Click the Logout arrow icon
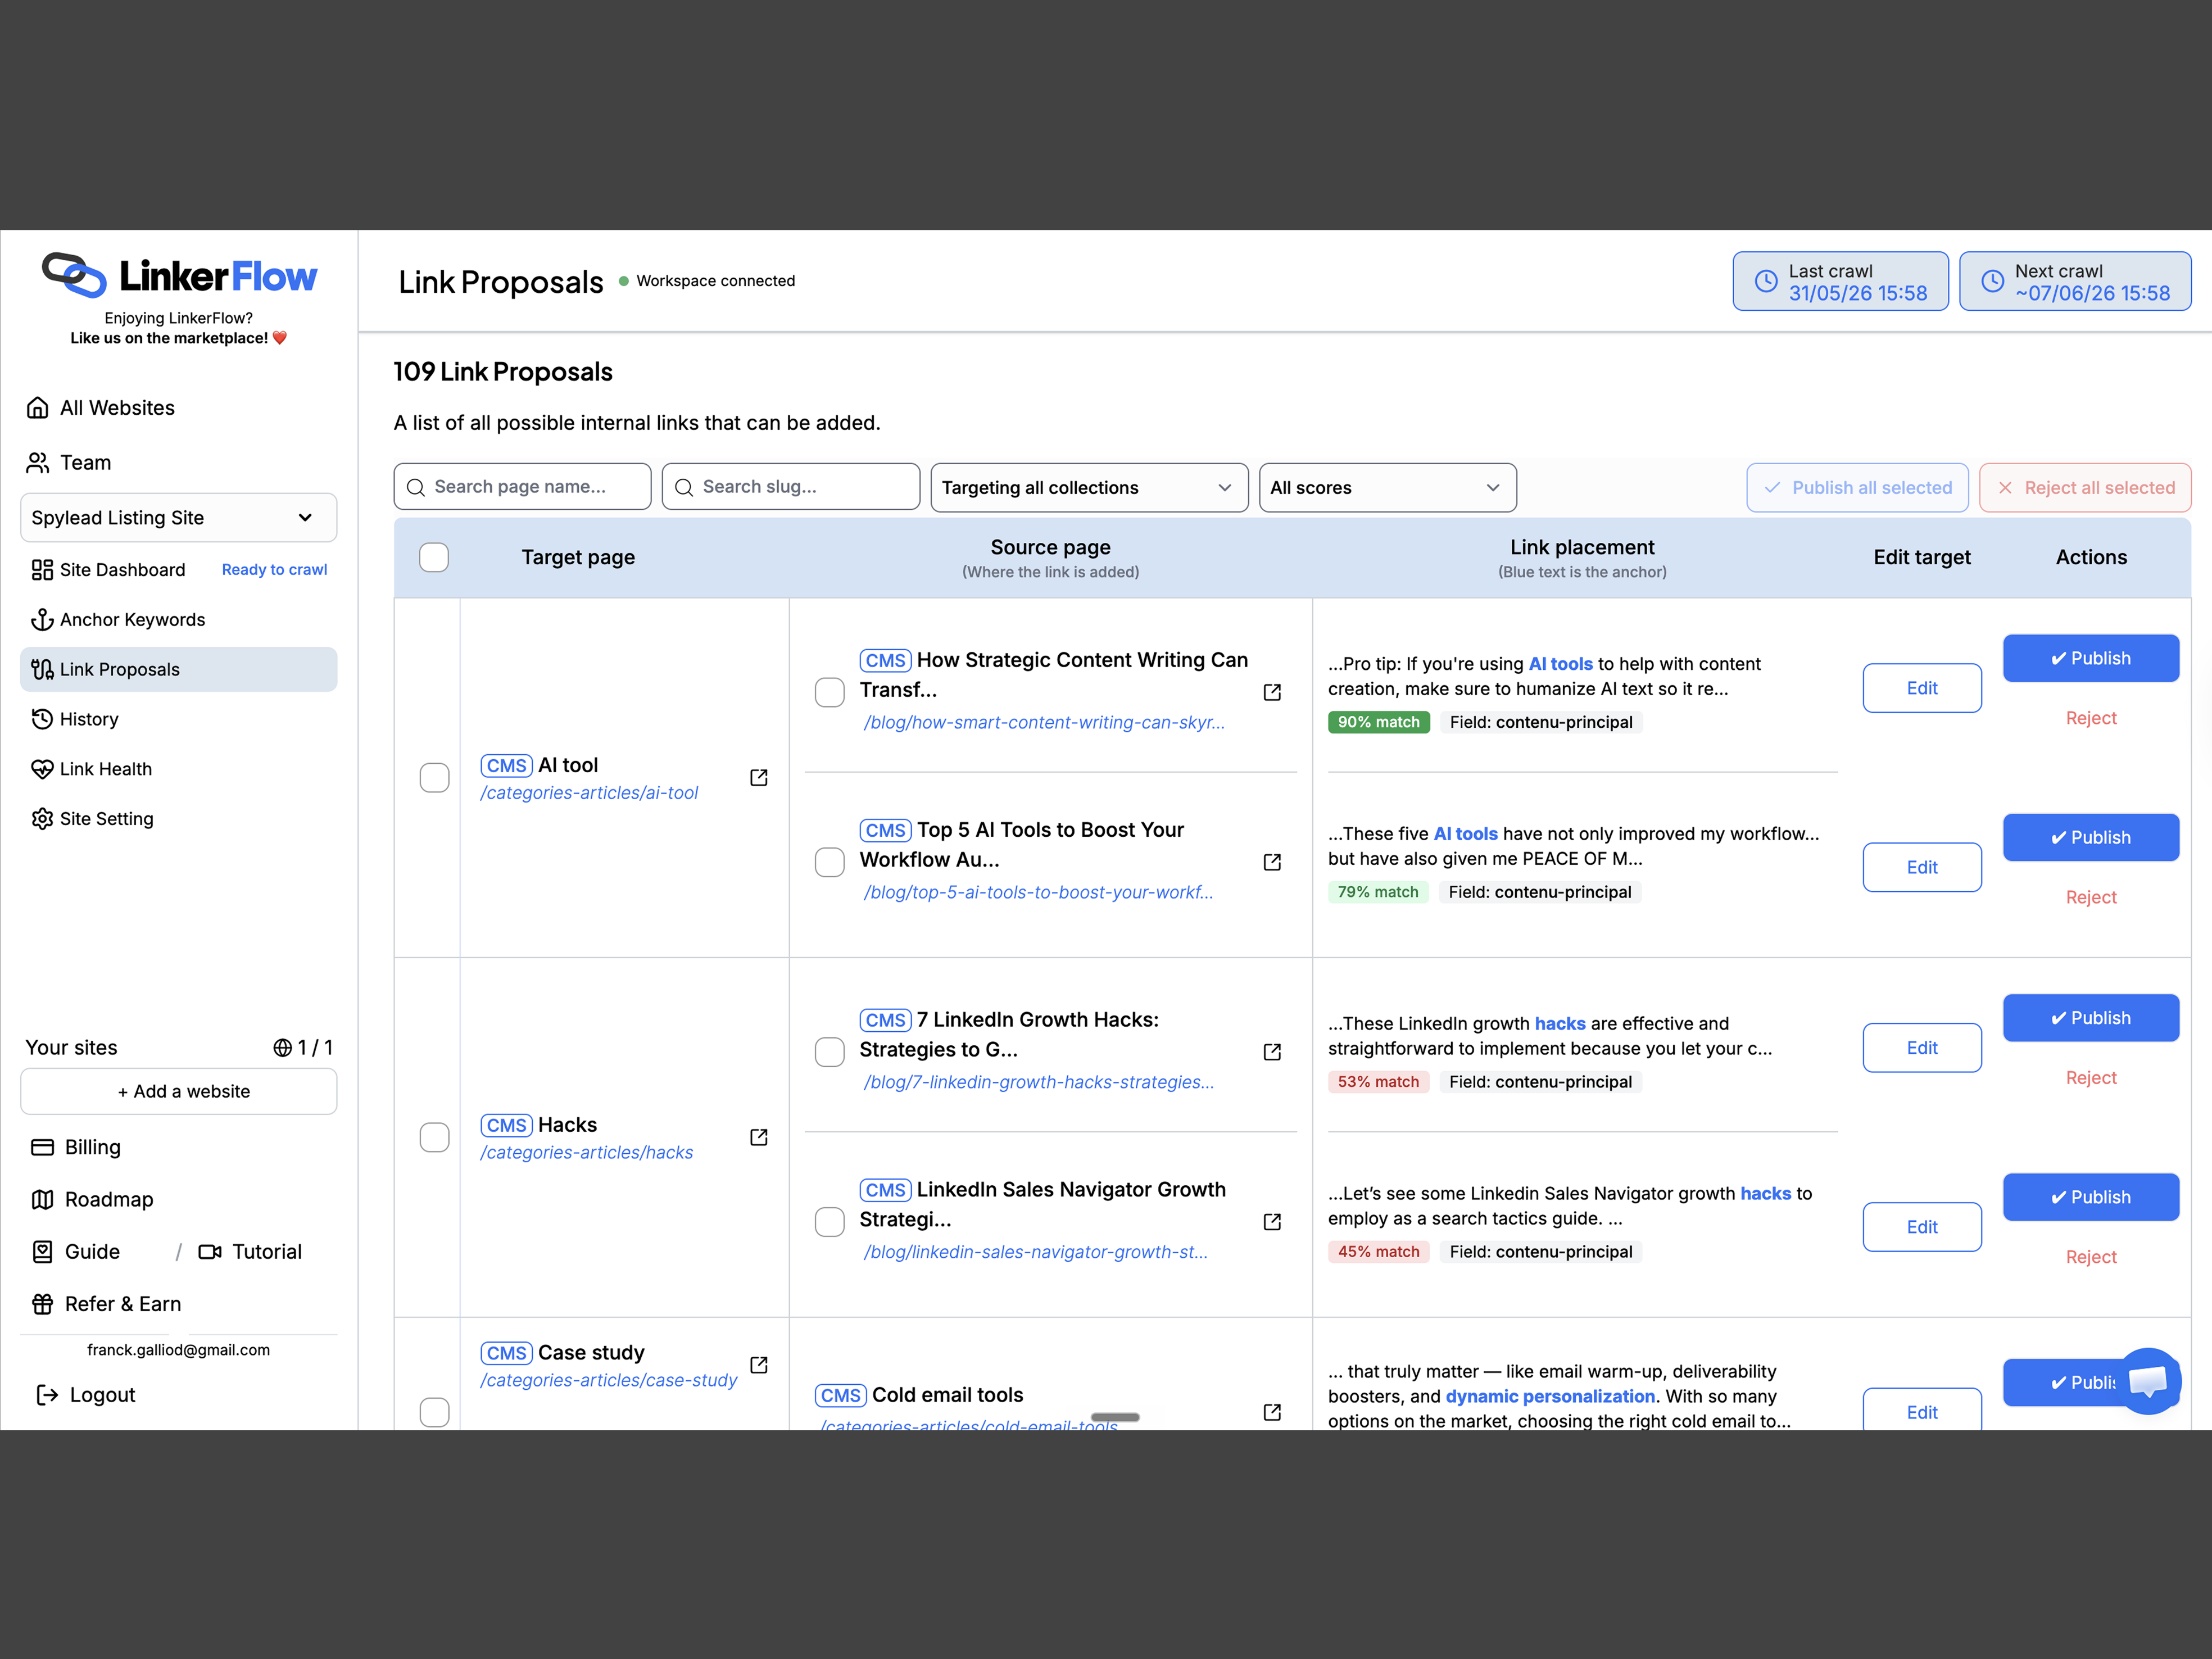 point(47,1395)
